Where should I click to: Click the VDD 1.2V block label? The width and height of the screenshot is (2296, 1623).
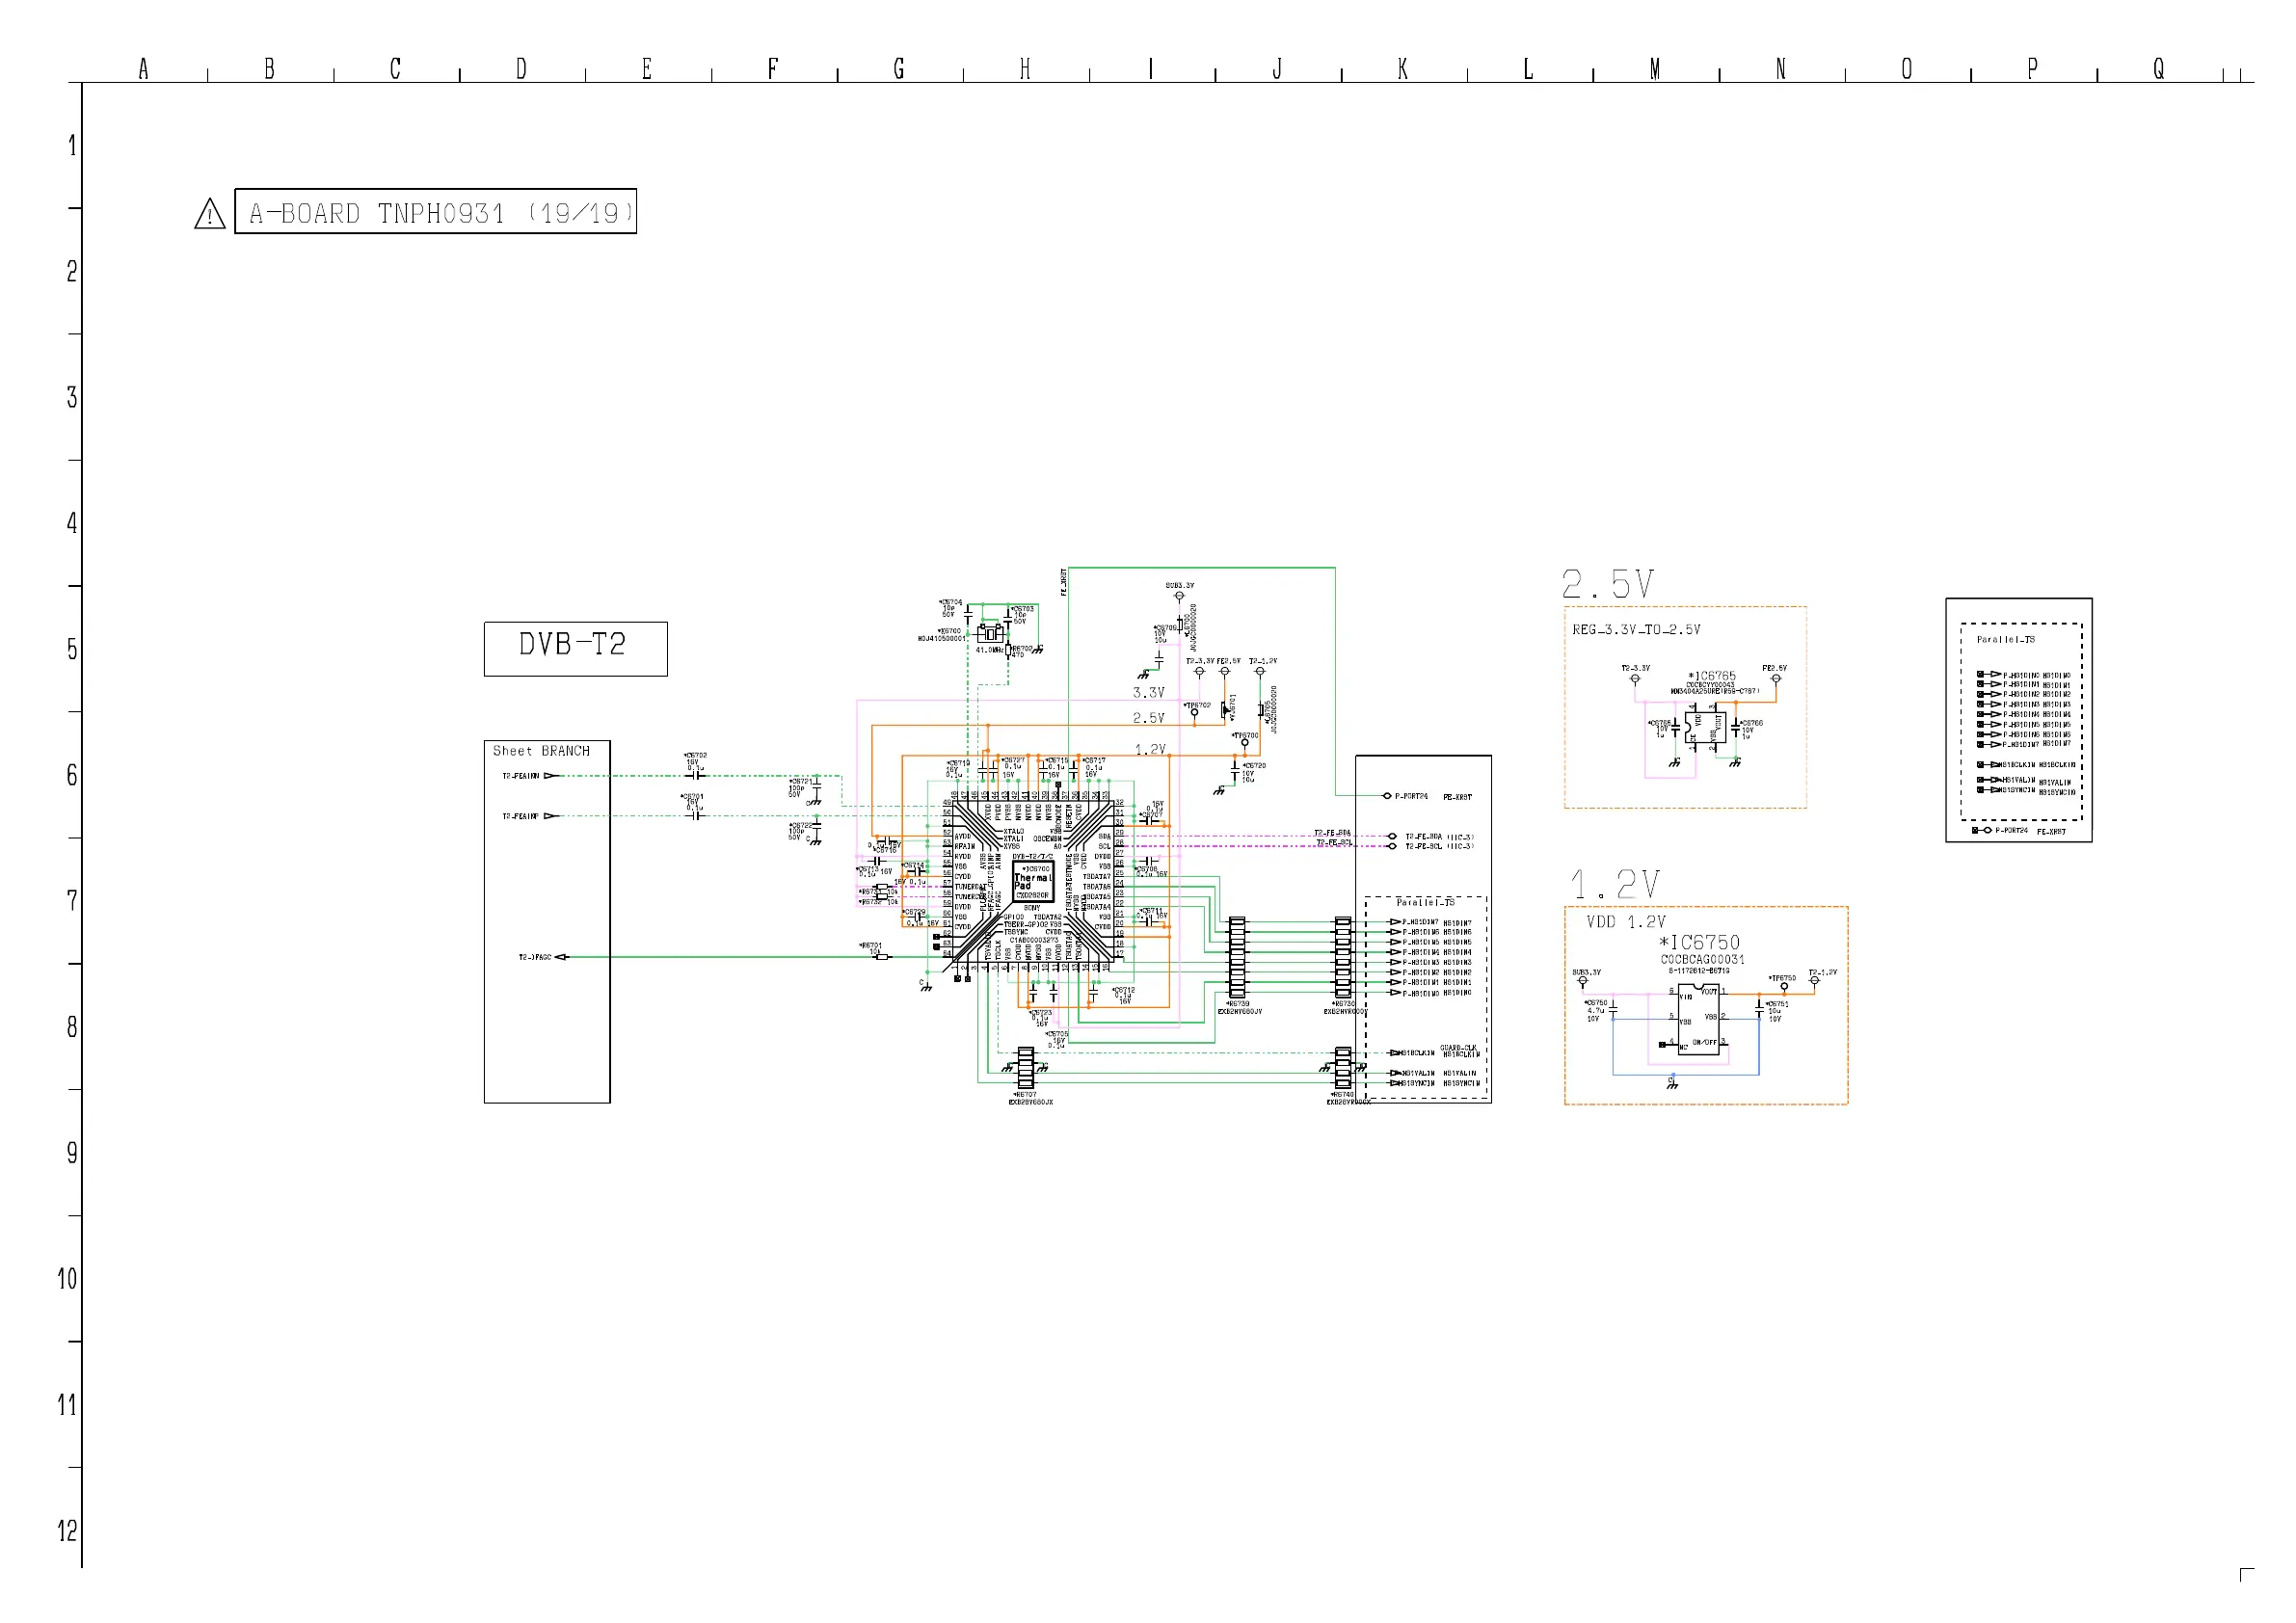1625,922
